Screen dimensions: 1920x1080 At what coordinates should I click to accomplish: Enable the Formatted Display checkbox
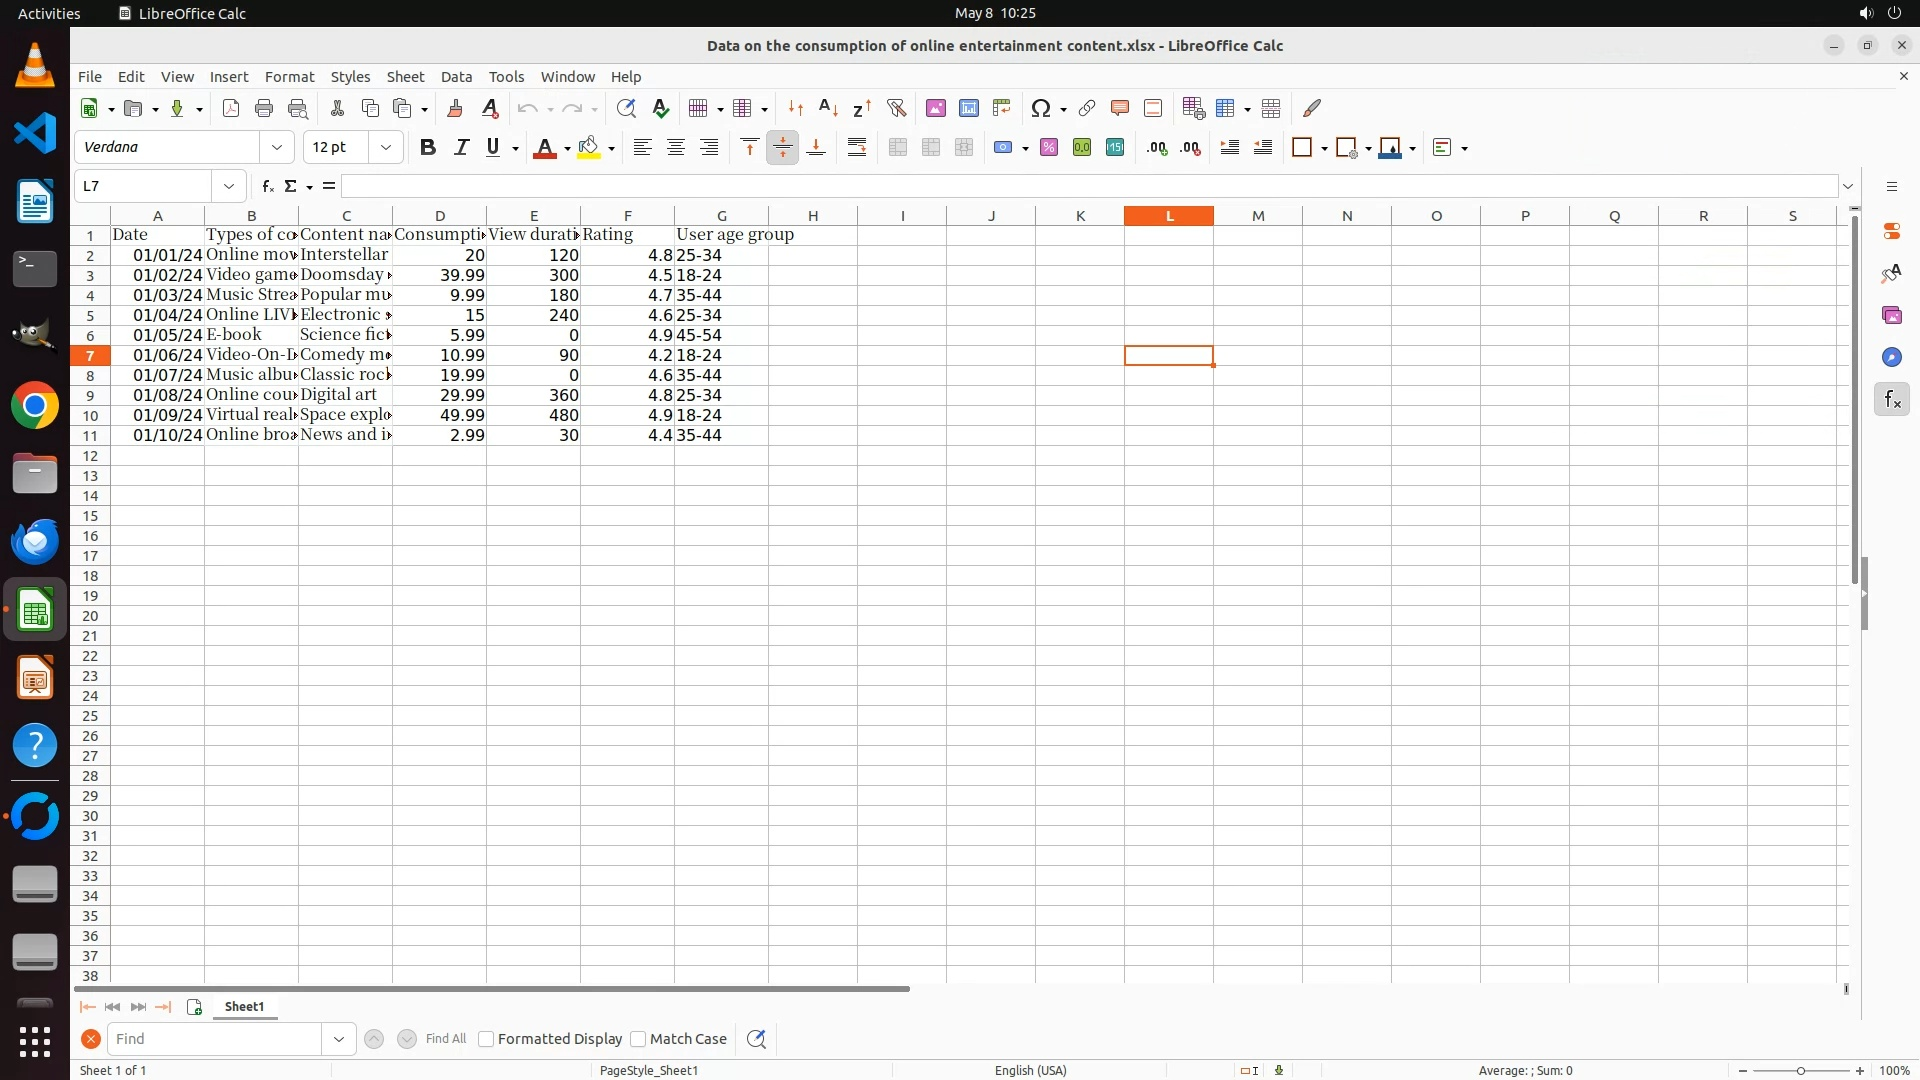click(486, 1039)
